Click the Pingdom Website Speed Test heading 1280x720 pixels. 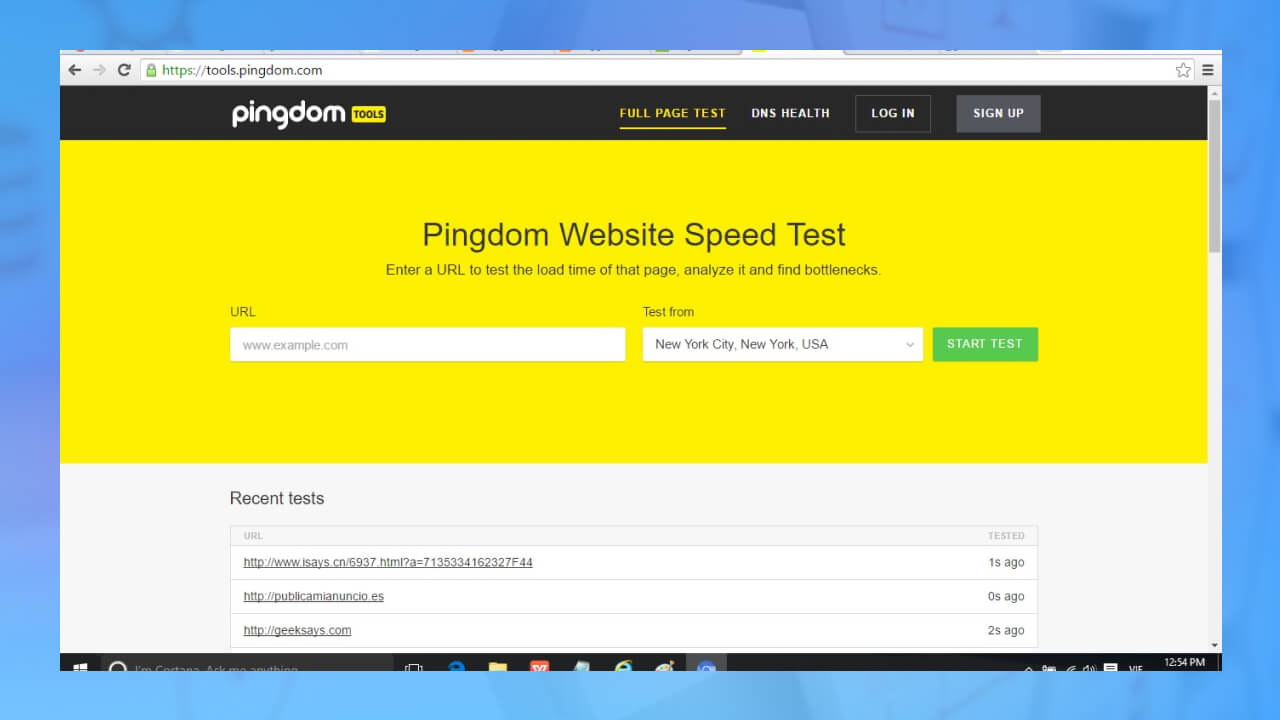coord(634,235)
